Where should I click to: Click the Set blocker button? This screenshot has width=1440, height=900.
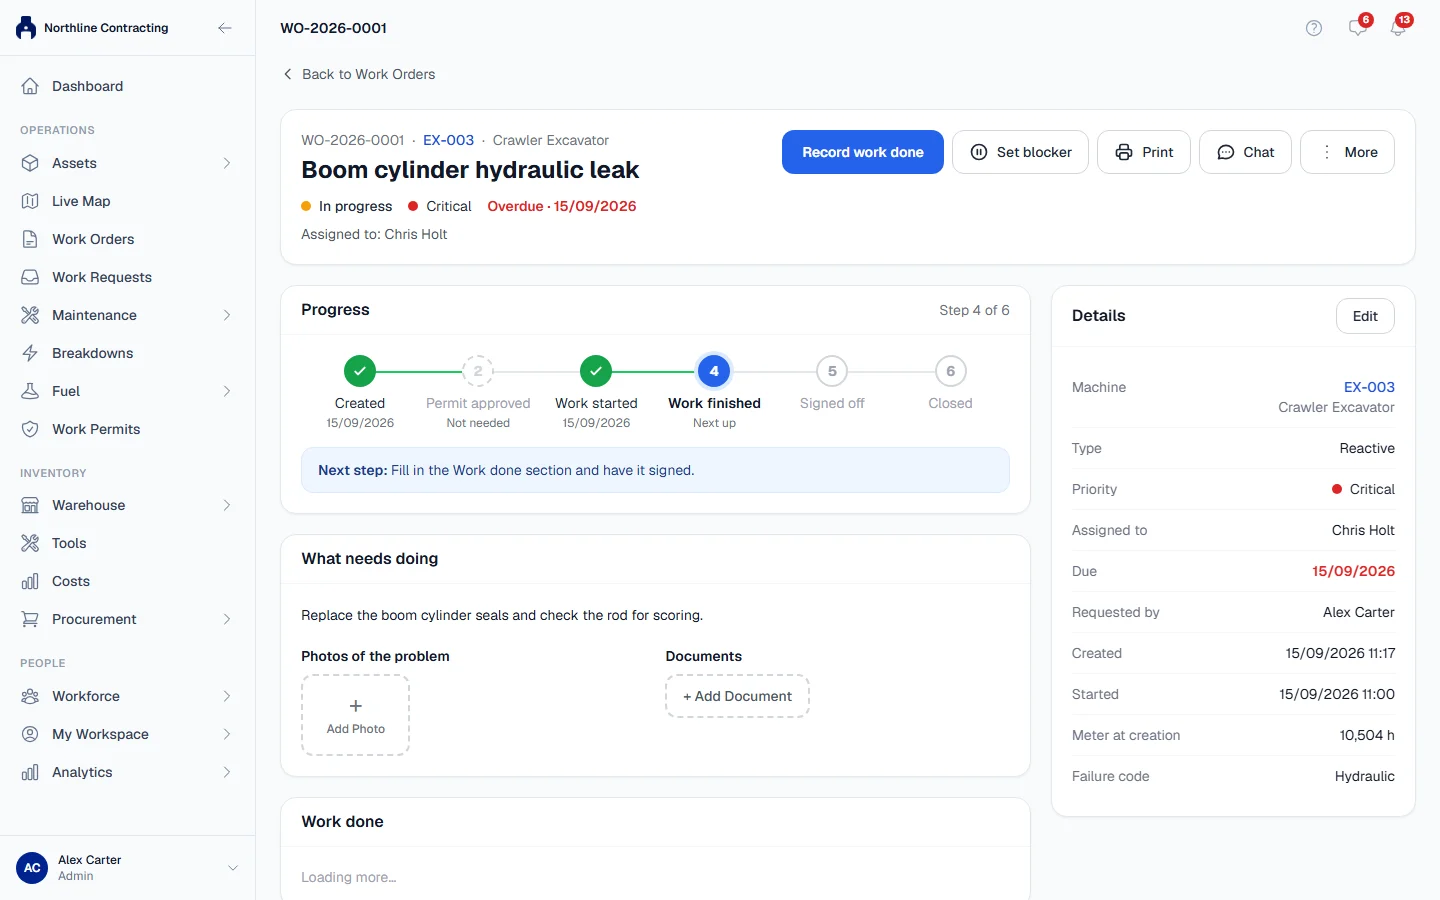(x=1020, y=152)
